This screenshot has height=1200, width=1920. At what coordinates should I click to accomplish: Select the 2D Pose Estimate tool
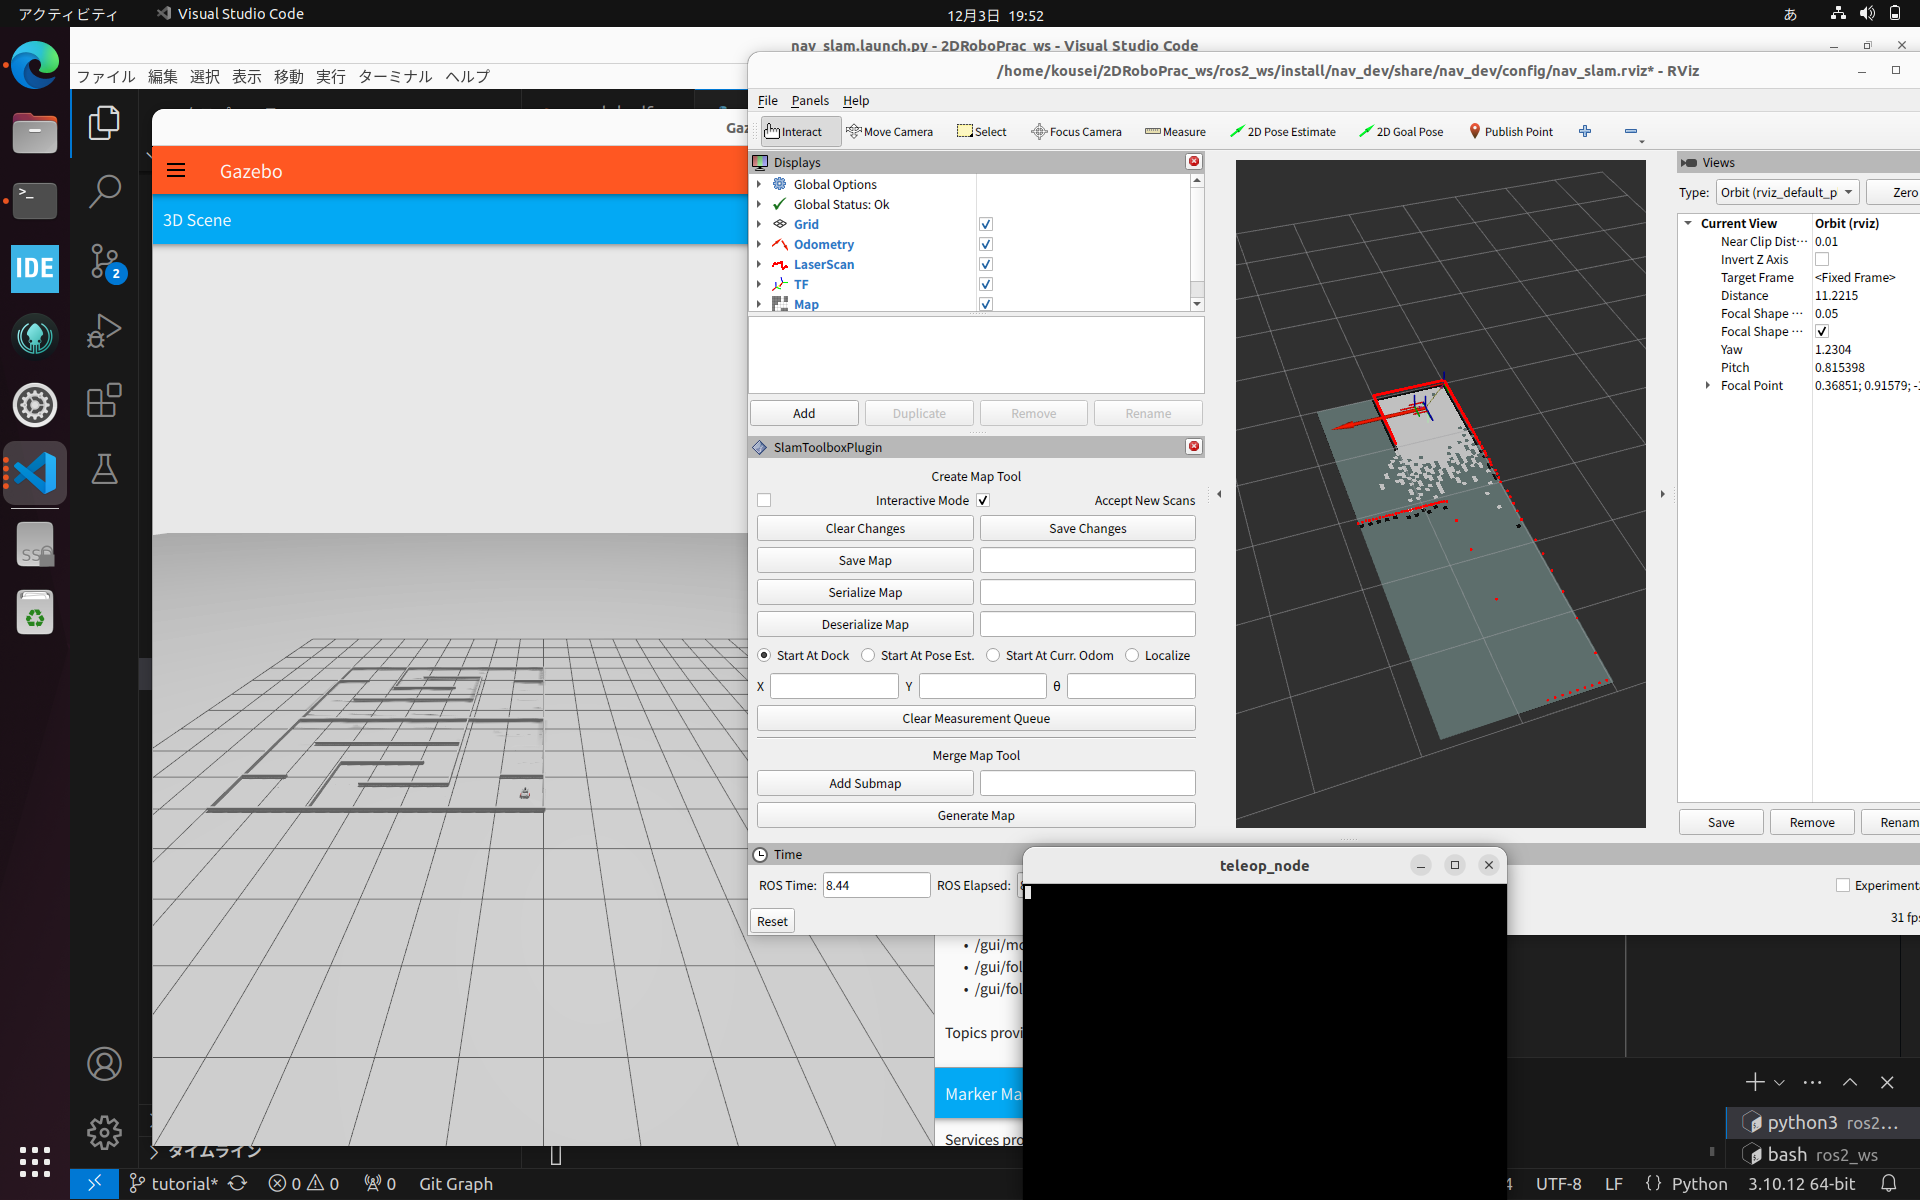[1283, 131]
